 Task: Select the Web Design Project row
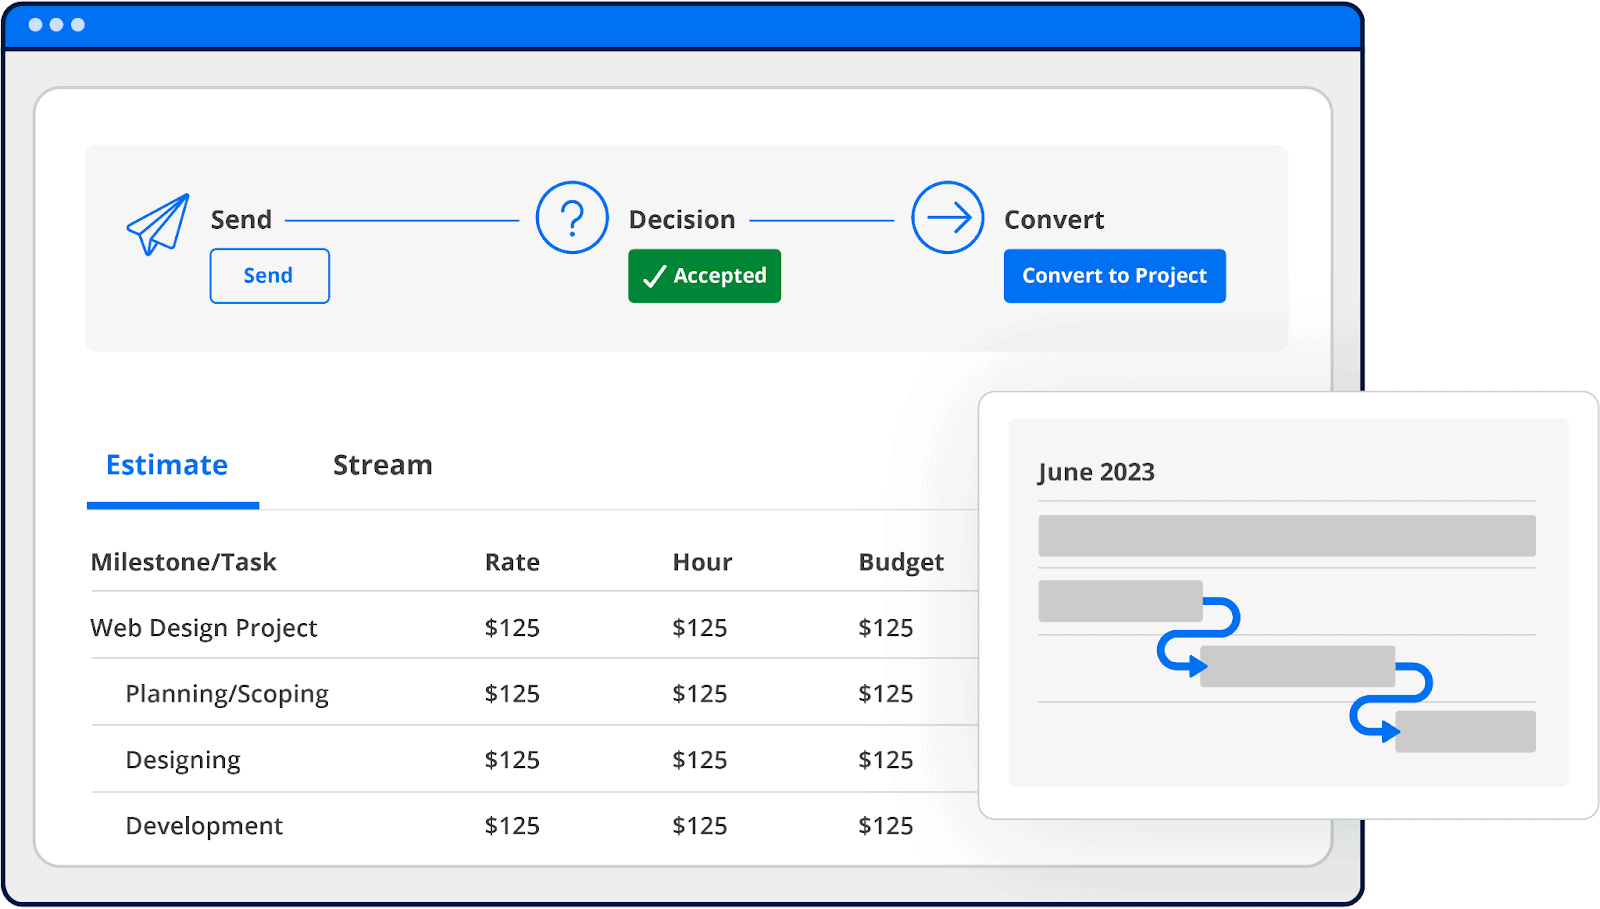[204, 628]
